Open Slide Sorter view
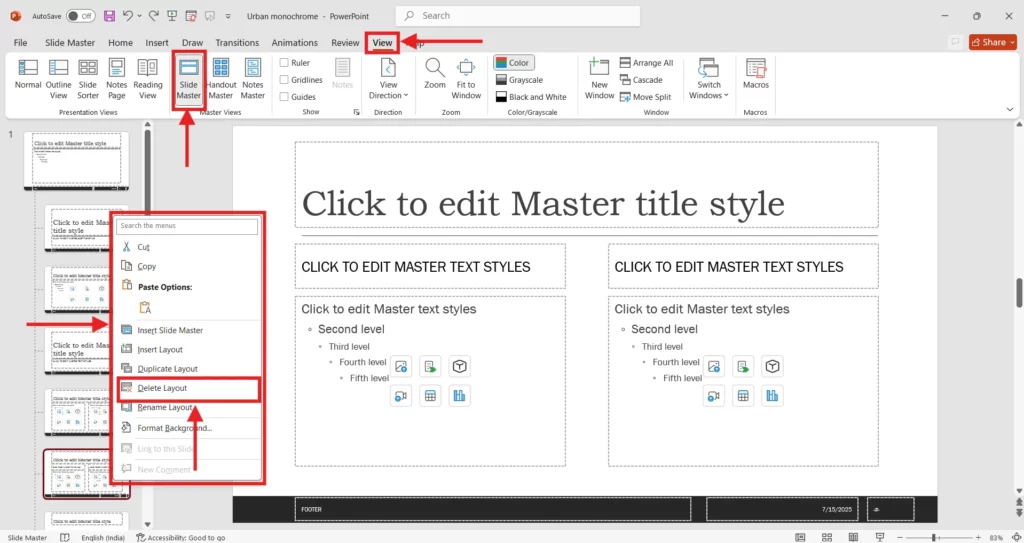The width and height of the screenshot is (1024, 543). click(x=88, y=78)
